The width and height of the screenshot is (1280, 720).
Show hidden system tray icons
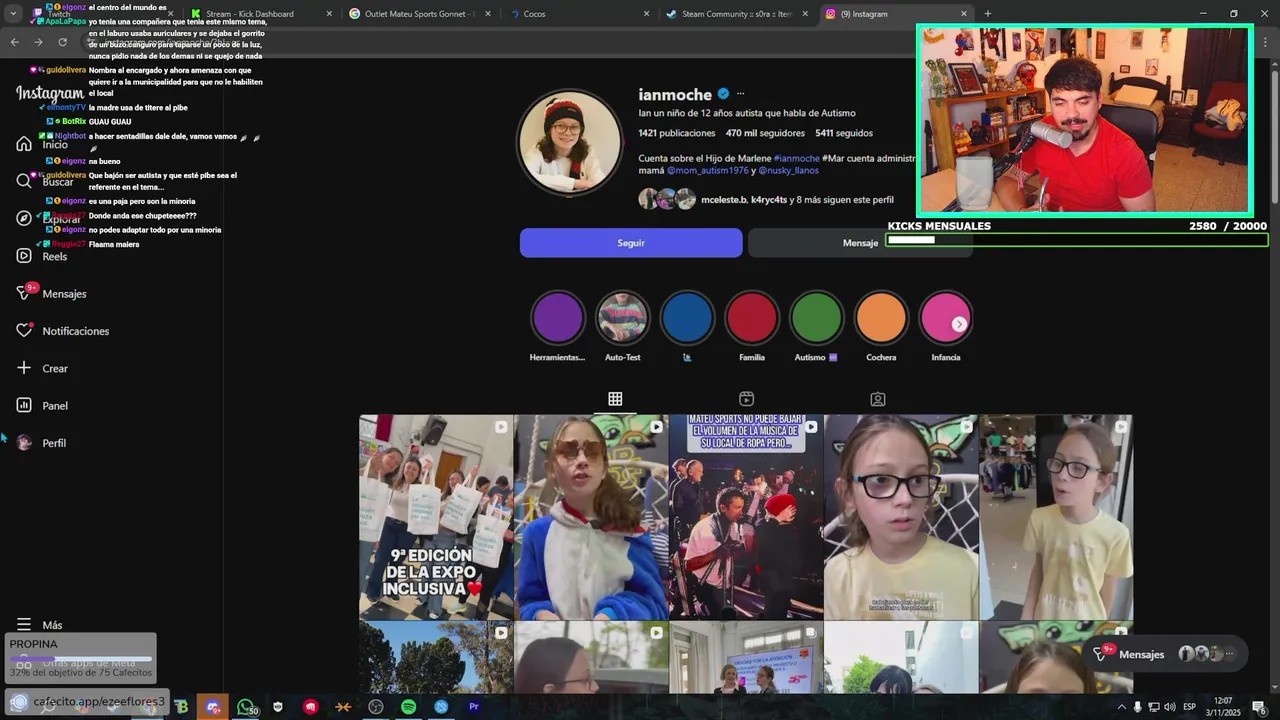tap(1121, 707)
